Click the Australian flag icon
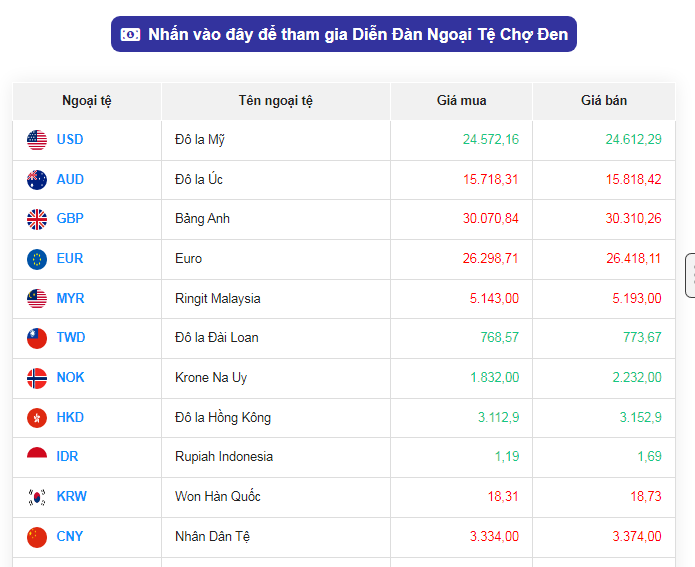The width and height of the screenshot is (695, 567). (x=37, y=180)
